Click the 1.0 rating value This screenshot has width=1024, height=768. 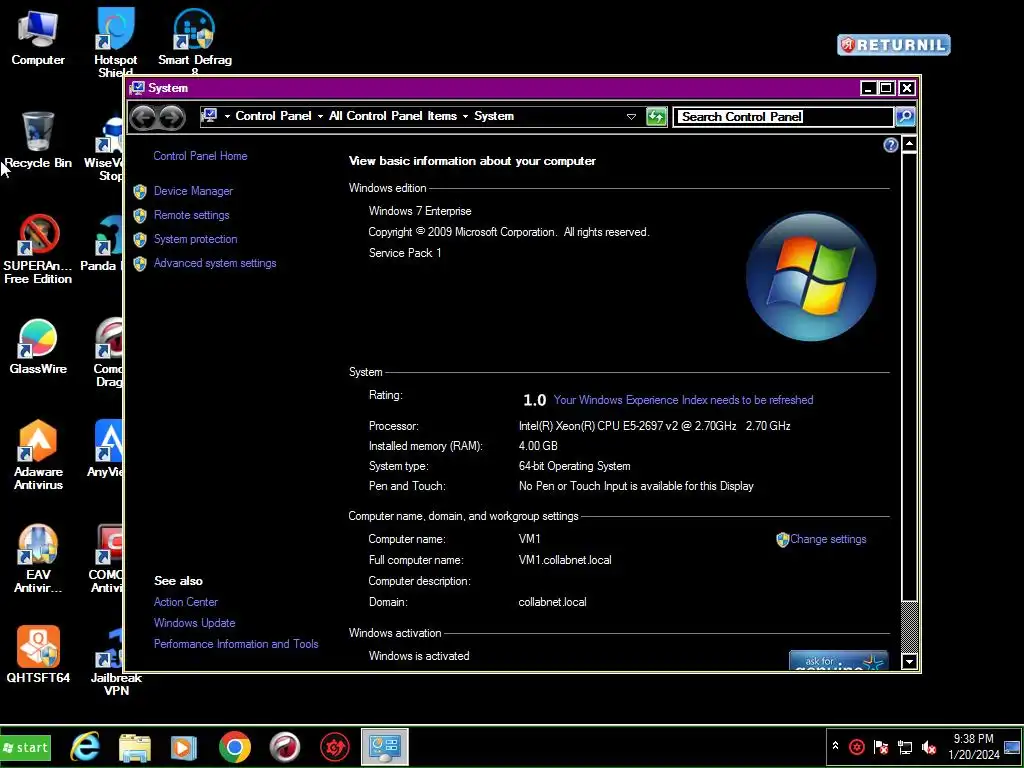[x=534, y=400]
